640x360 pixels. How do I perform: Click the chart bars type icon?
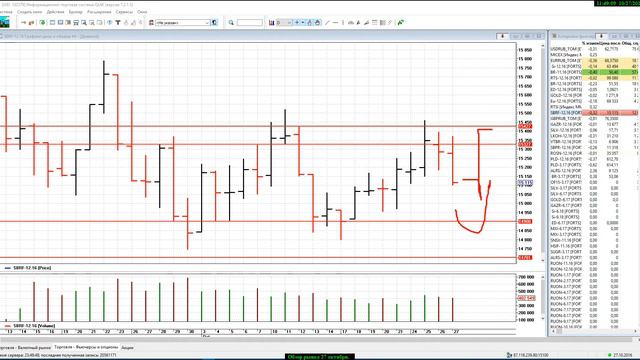pyautogui.click(x=271, y=22)
